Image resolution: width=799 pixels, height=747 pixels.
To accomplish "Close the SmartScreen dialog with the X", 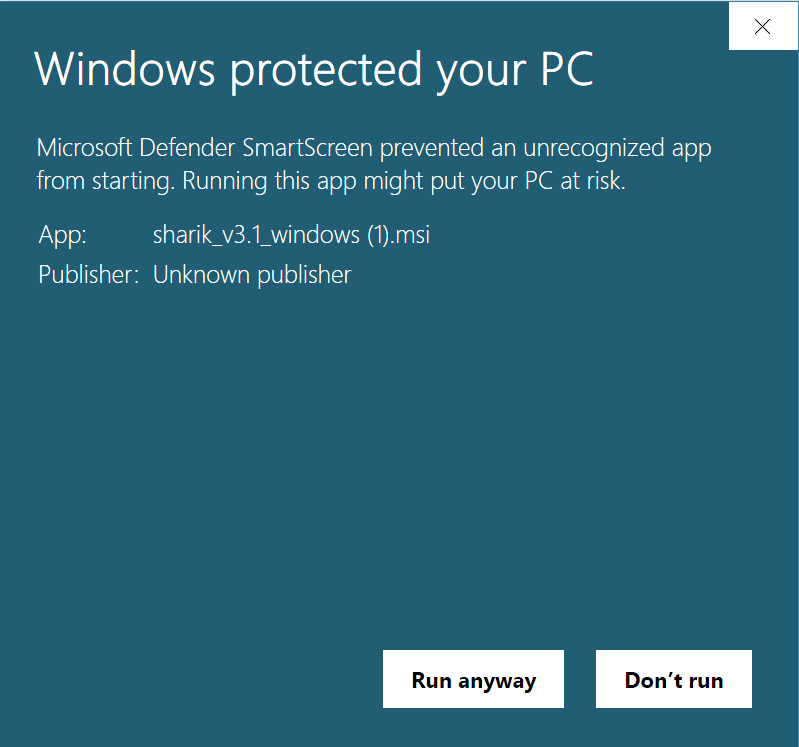I will pyautogui.click(x=762, y=26).
